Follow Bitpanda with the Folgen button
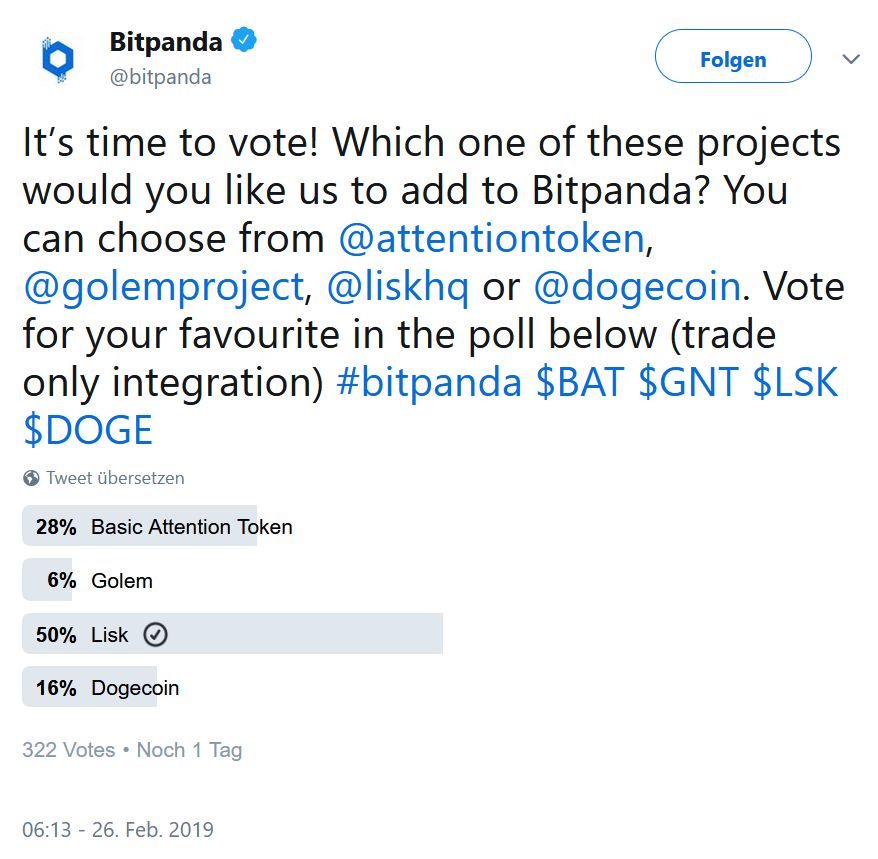 pyautogui.click(x=733, y=56)
